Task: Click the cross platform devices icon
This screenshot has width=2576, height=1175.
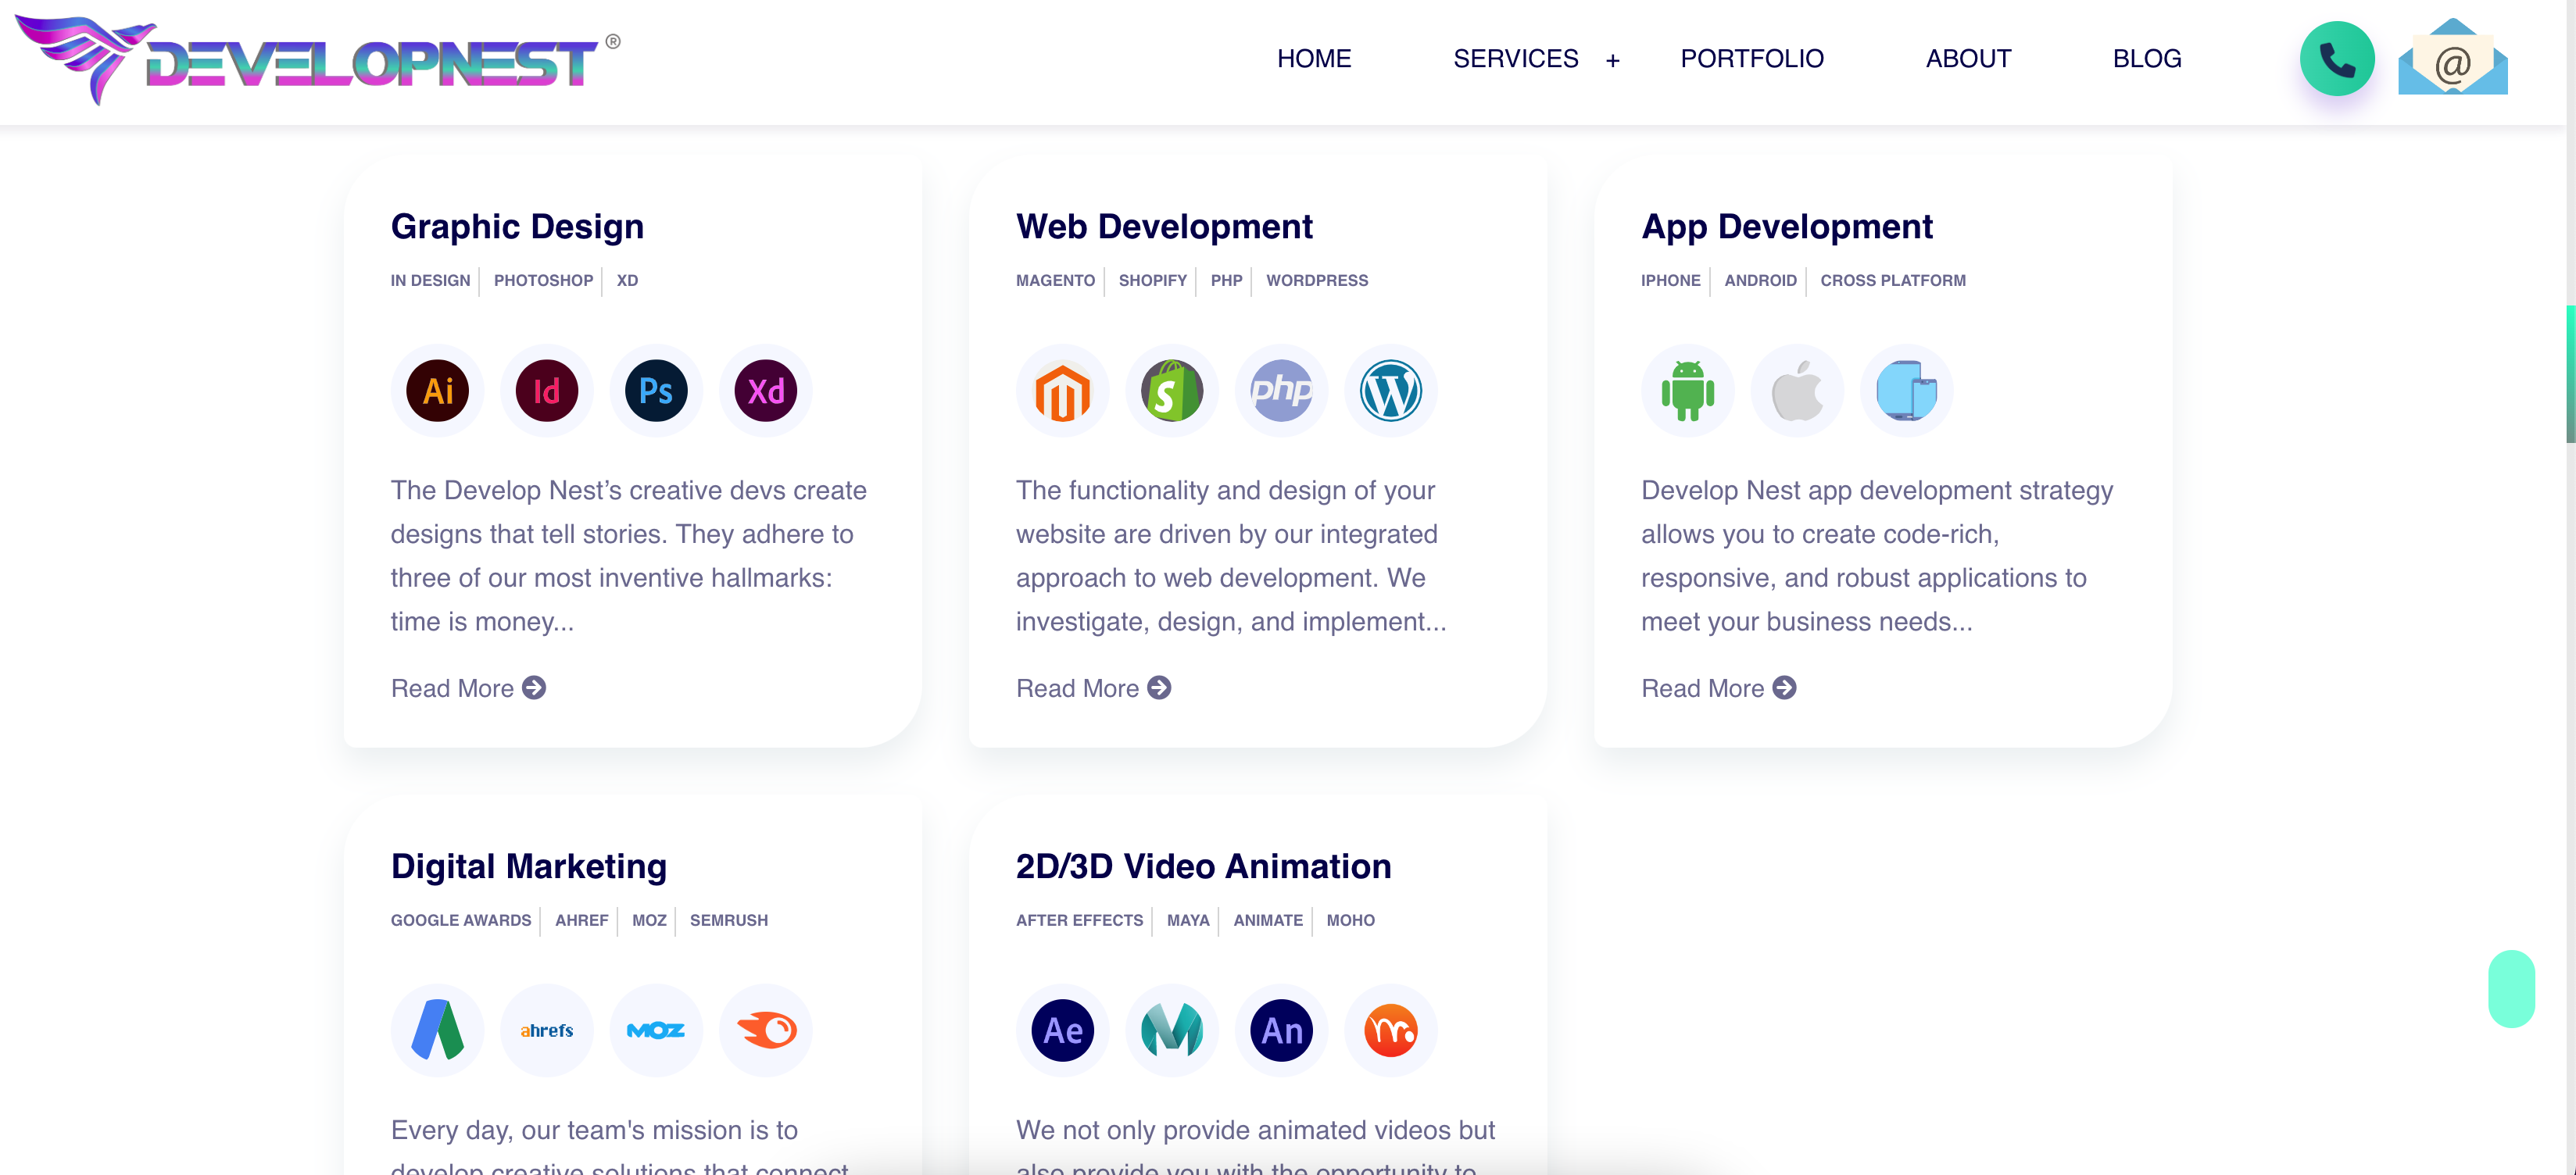Action: [x=1907, y=391]
